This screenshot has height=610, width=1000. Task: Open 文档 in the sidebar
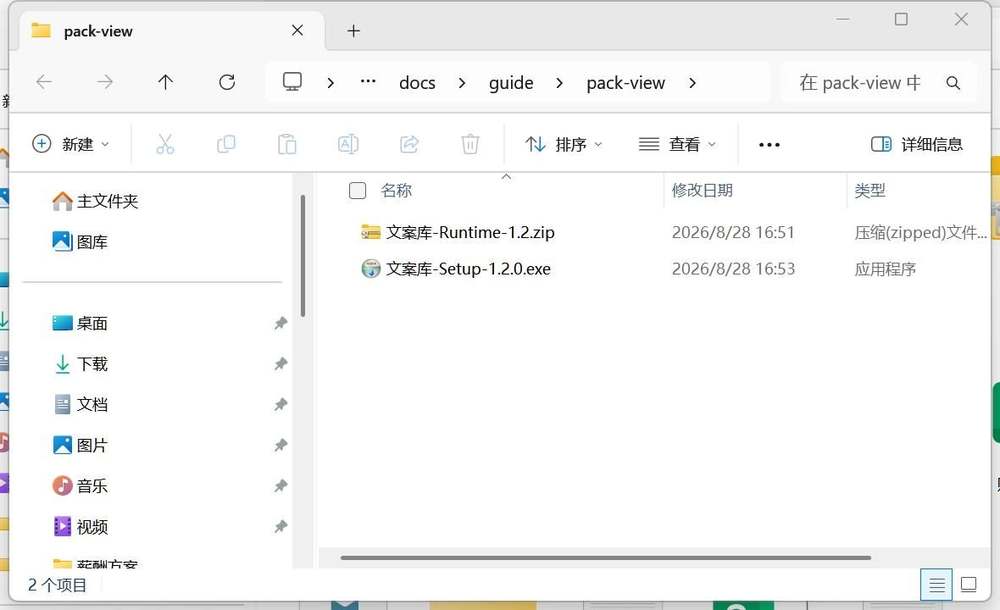[x=80, y=404]
